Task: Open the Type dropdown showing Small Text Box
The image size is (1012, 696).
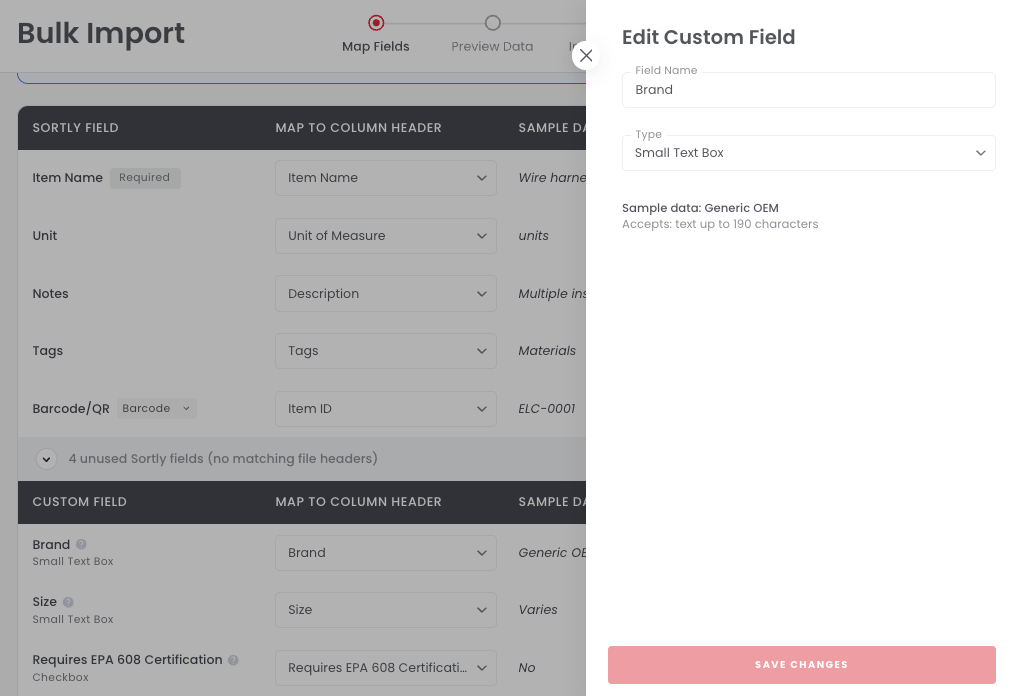Action: (x=808, y=153)
